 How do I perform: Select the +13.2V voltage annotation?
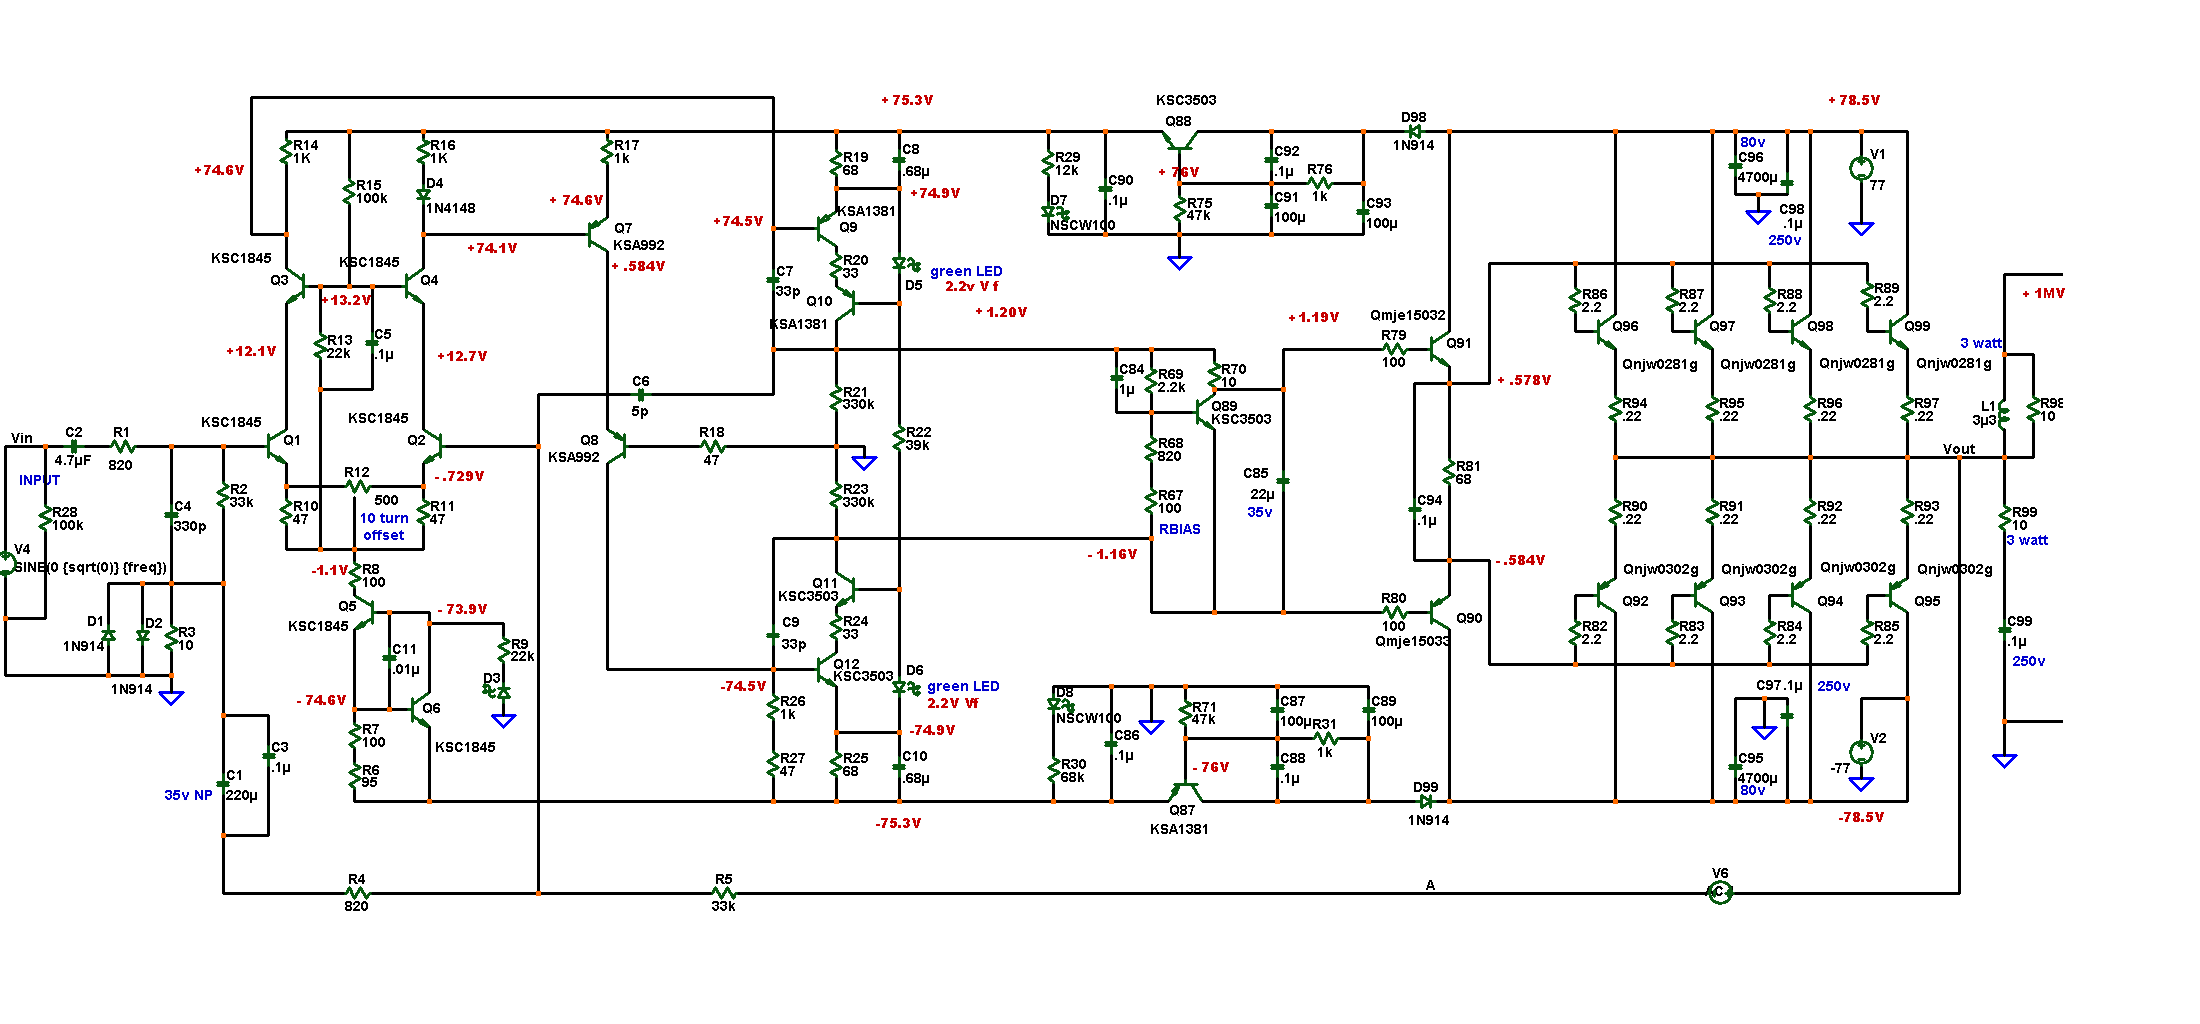click(346, 300)
